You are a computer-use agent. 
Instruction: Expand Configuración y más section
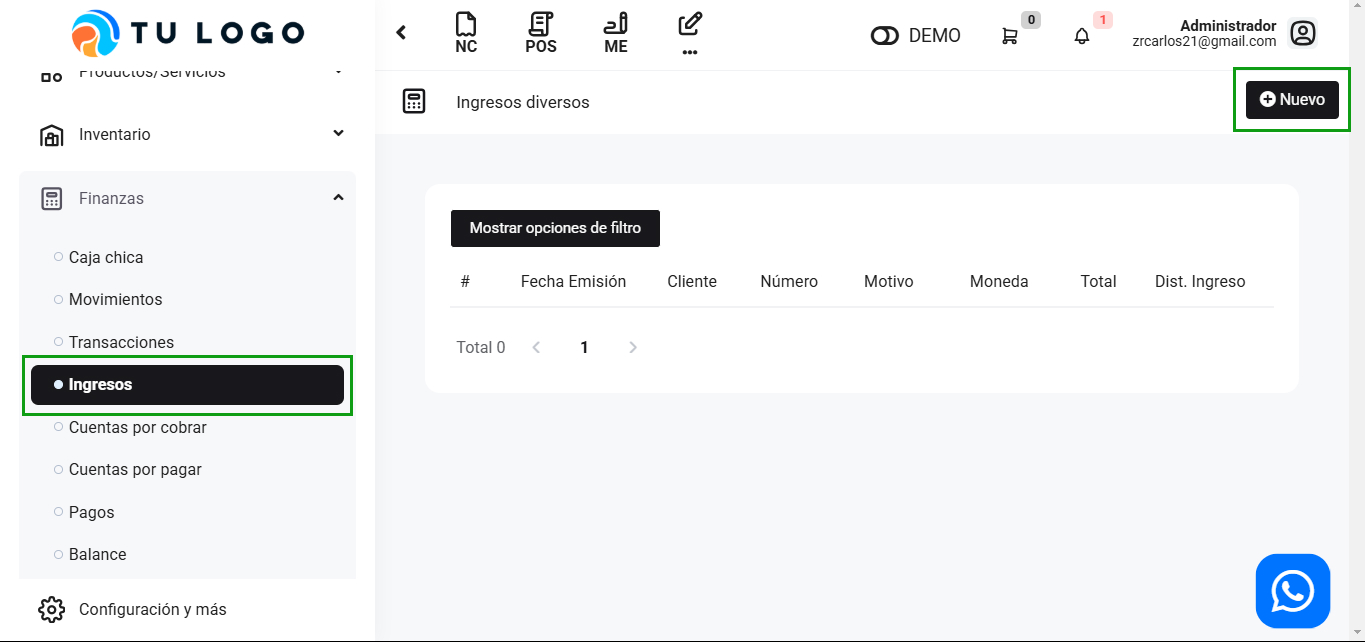(152, 609)
